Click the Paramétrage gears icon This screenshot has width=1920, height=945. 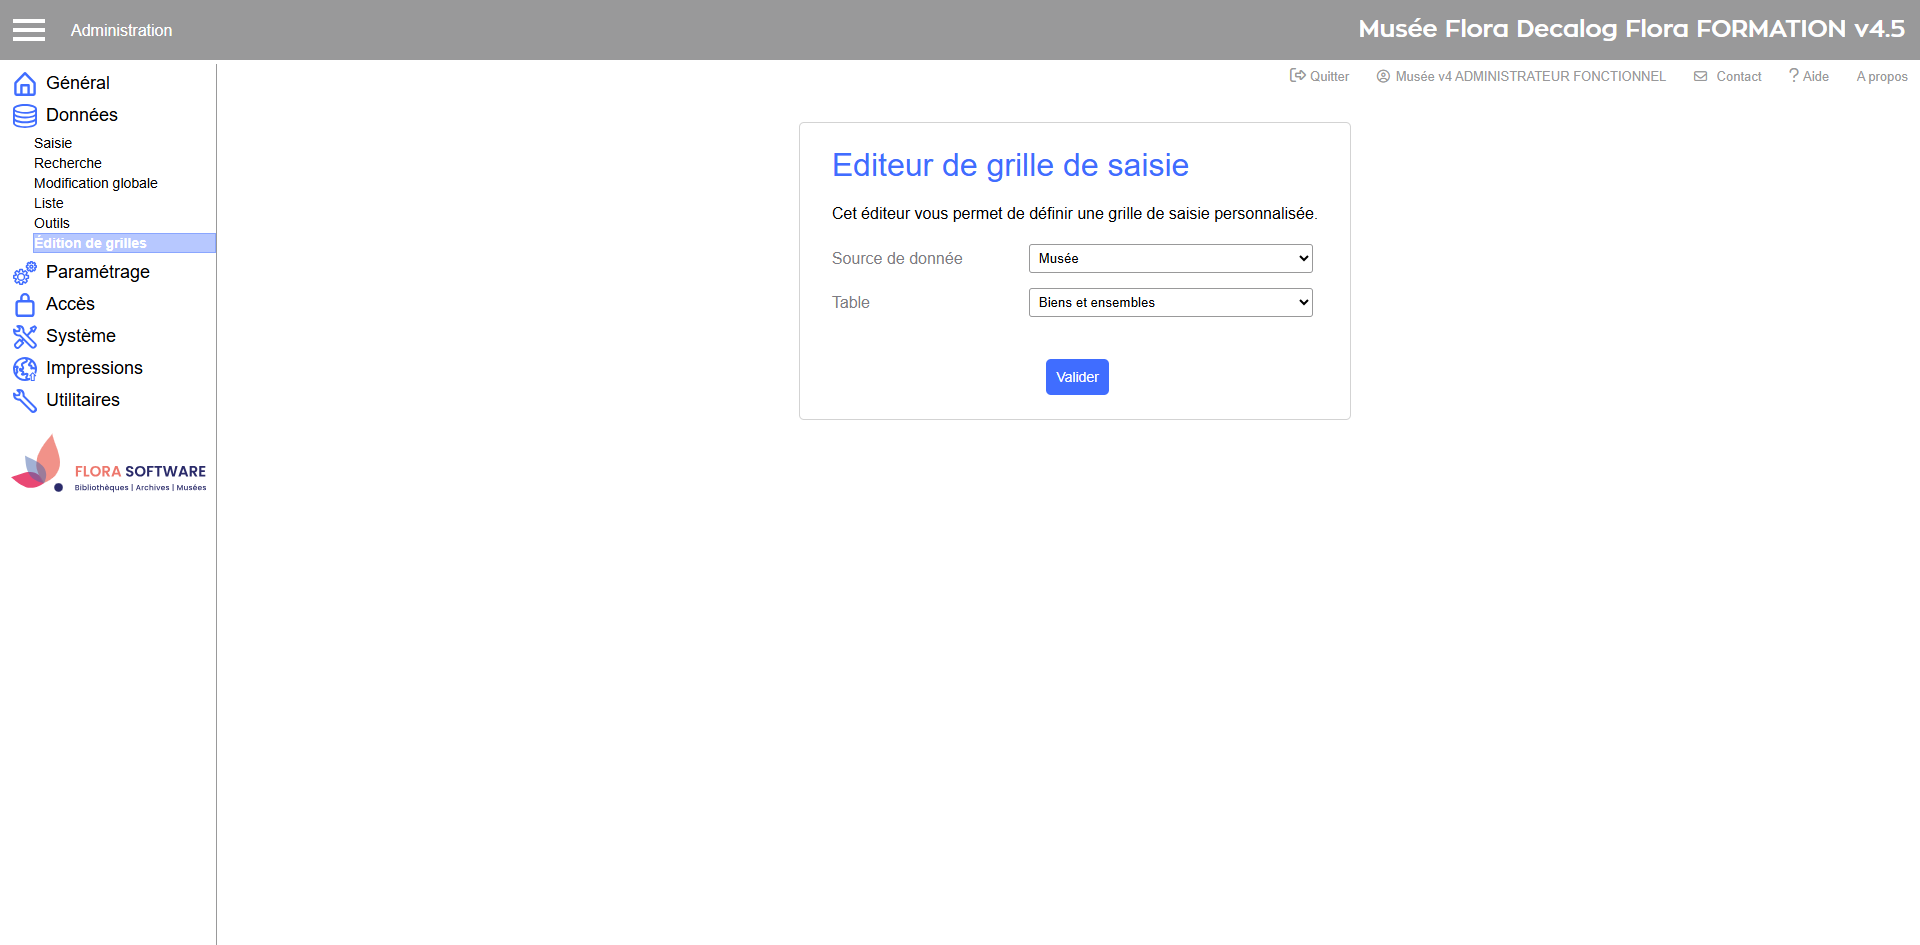point(25,273)
